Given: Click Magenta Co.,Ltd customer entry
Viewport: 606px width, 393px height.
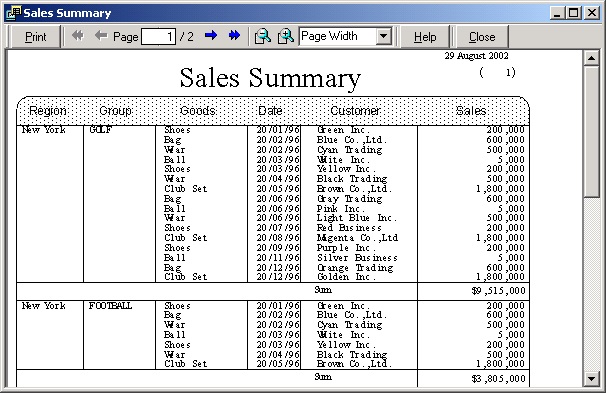Looking at the screenshot, I should pos(357,238).
